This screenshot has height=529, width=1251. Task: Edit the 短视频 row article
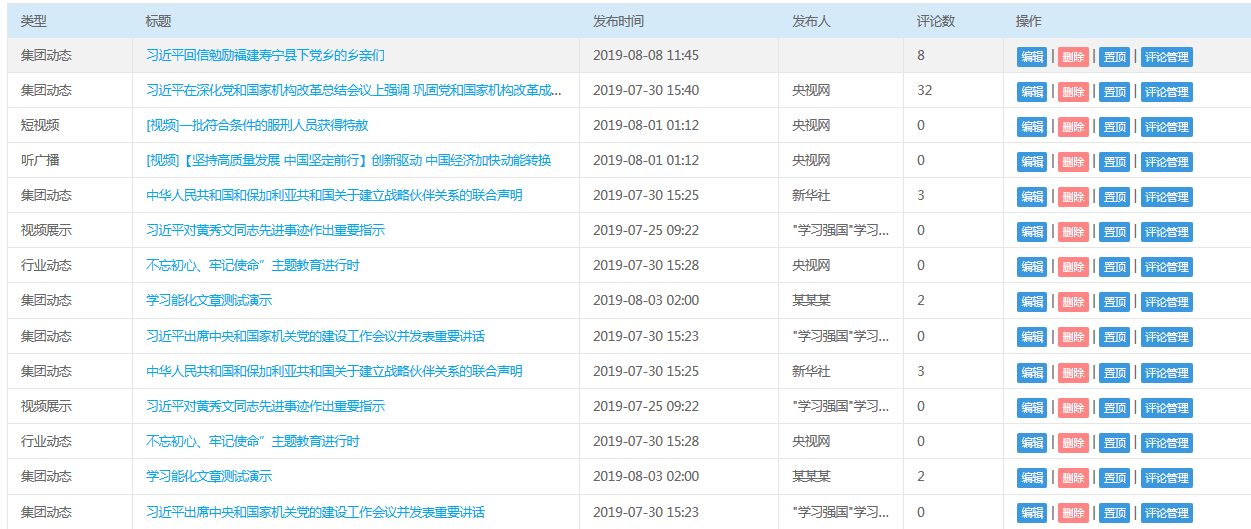pyautogui.click(x=1032, y=127)
